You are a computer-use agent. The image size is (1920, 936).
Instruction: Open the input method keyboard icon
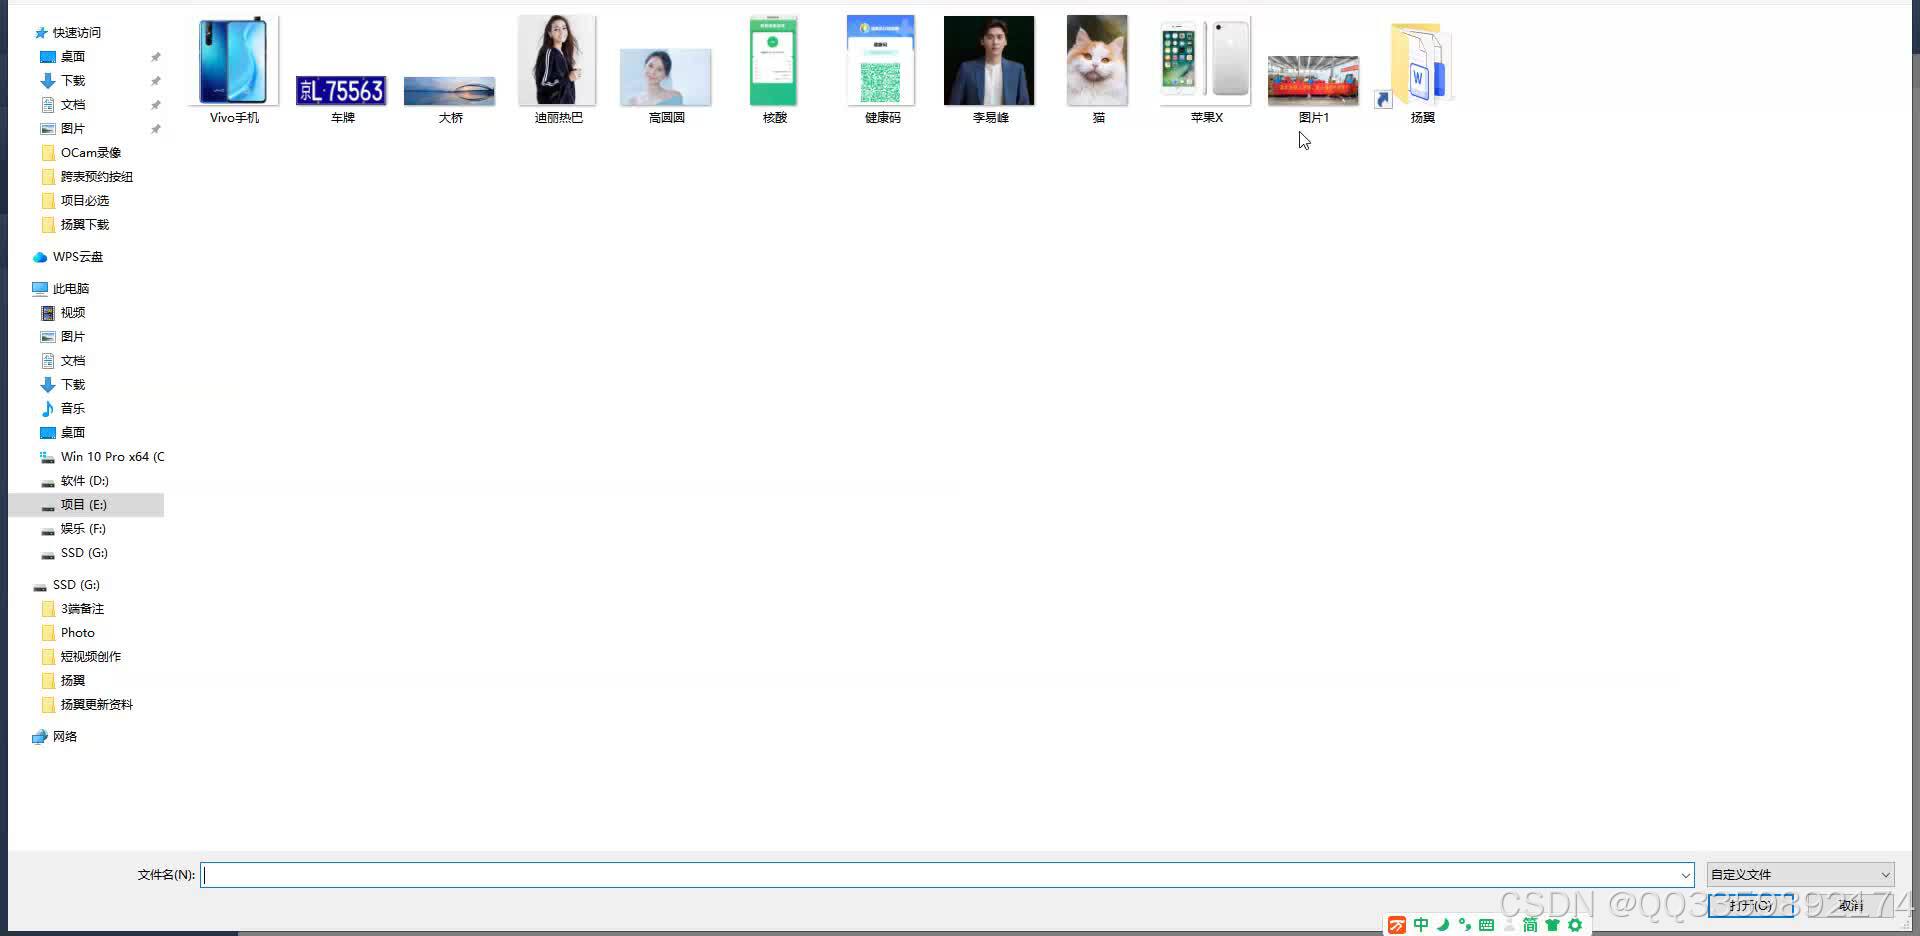click(1486, 925)
